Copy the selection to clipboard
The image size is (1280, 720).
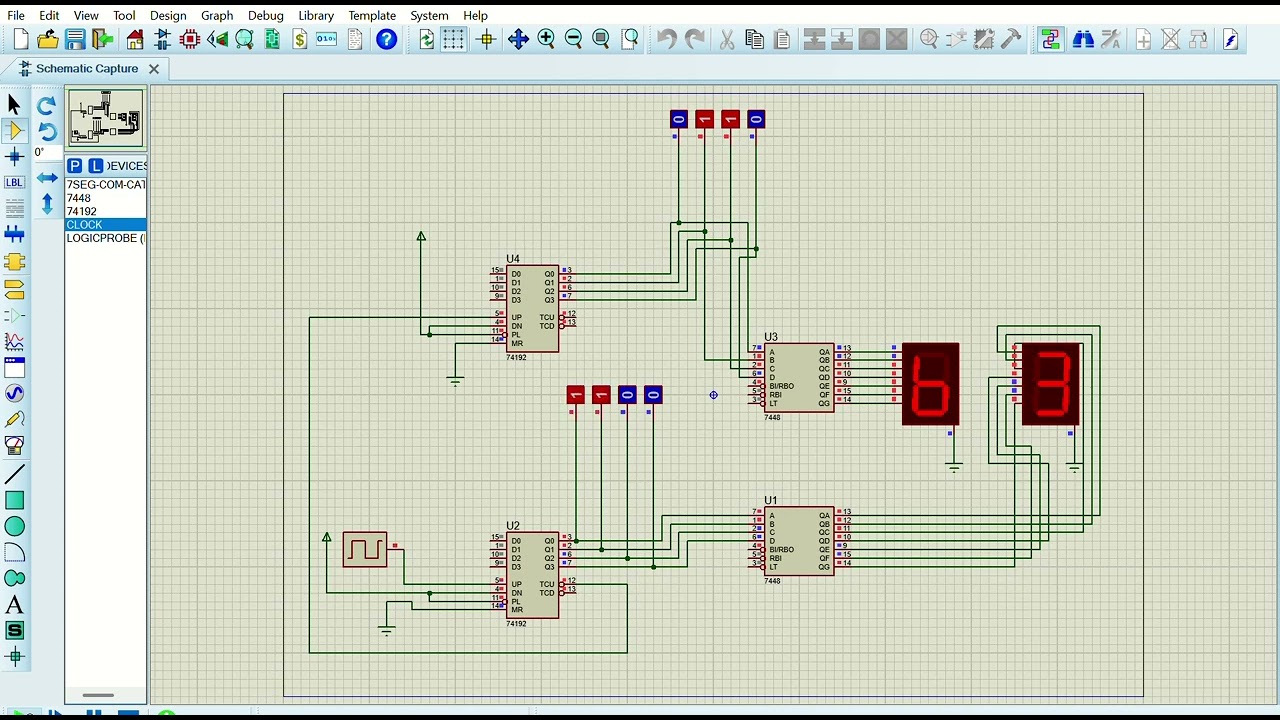click(x=754, y=39)
